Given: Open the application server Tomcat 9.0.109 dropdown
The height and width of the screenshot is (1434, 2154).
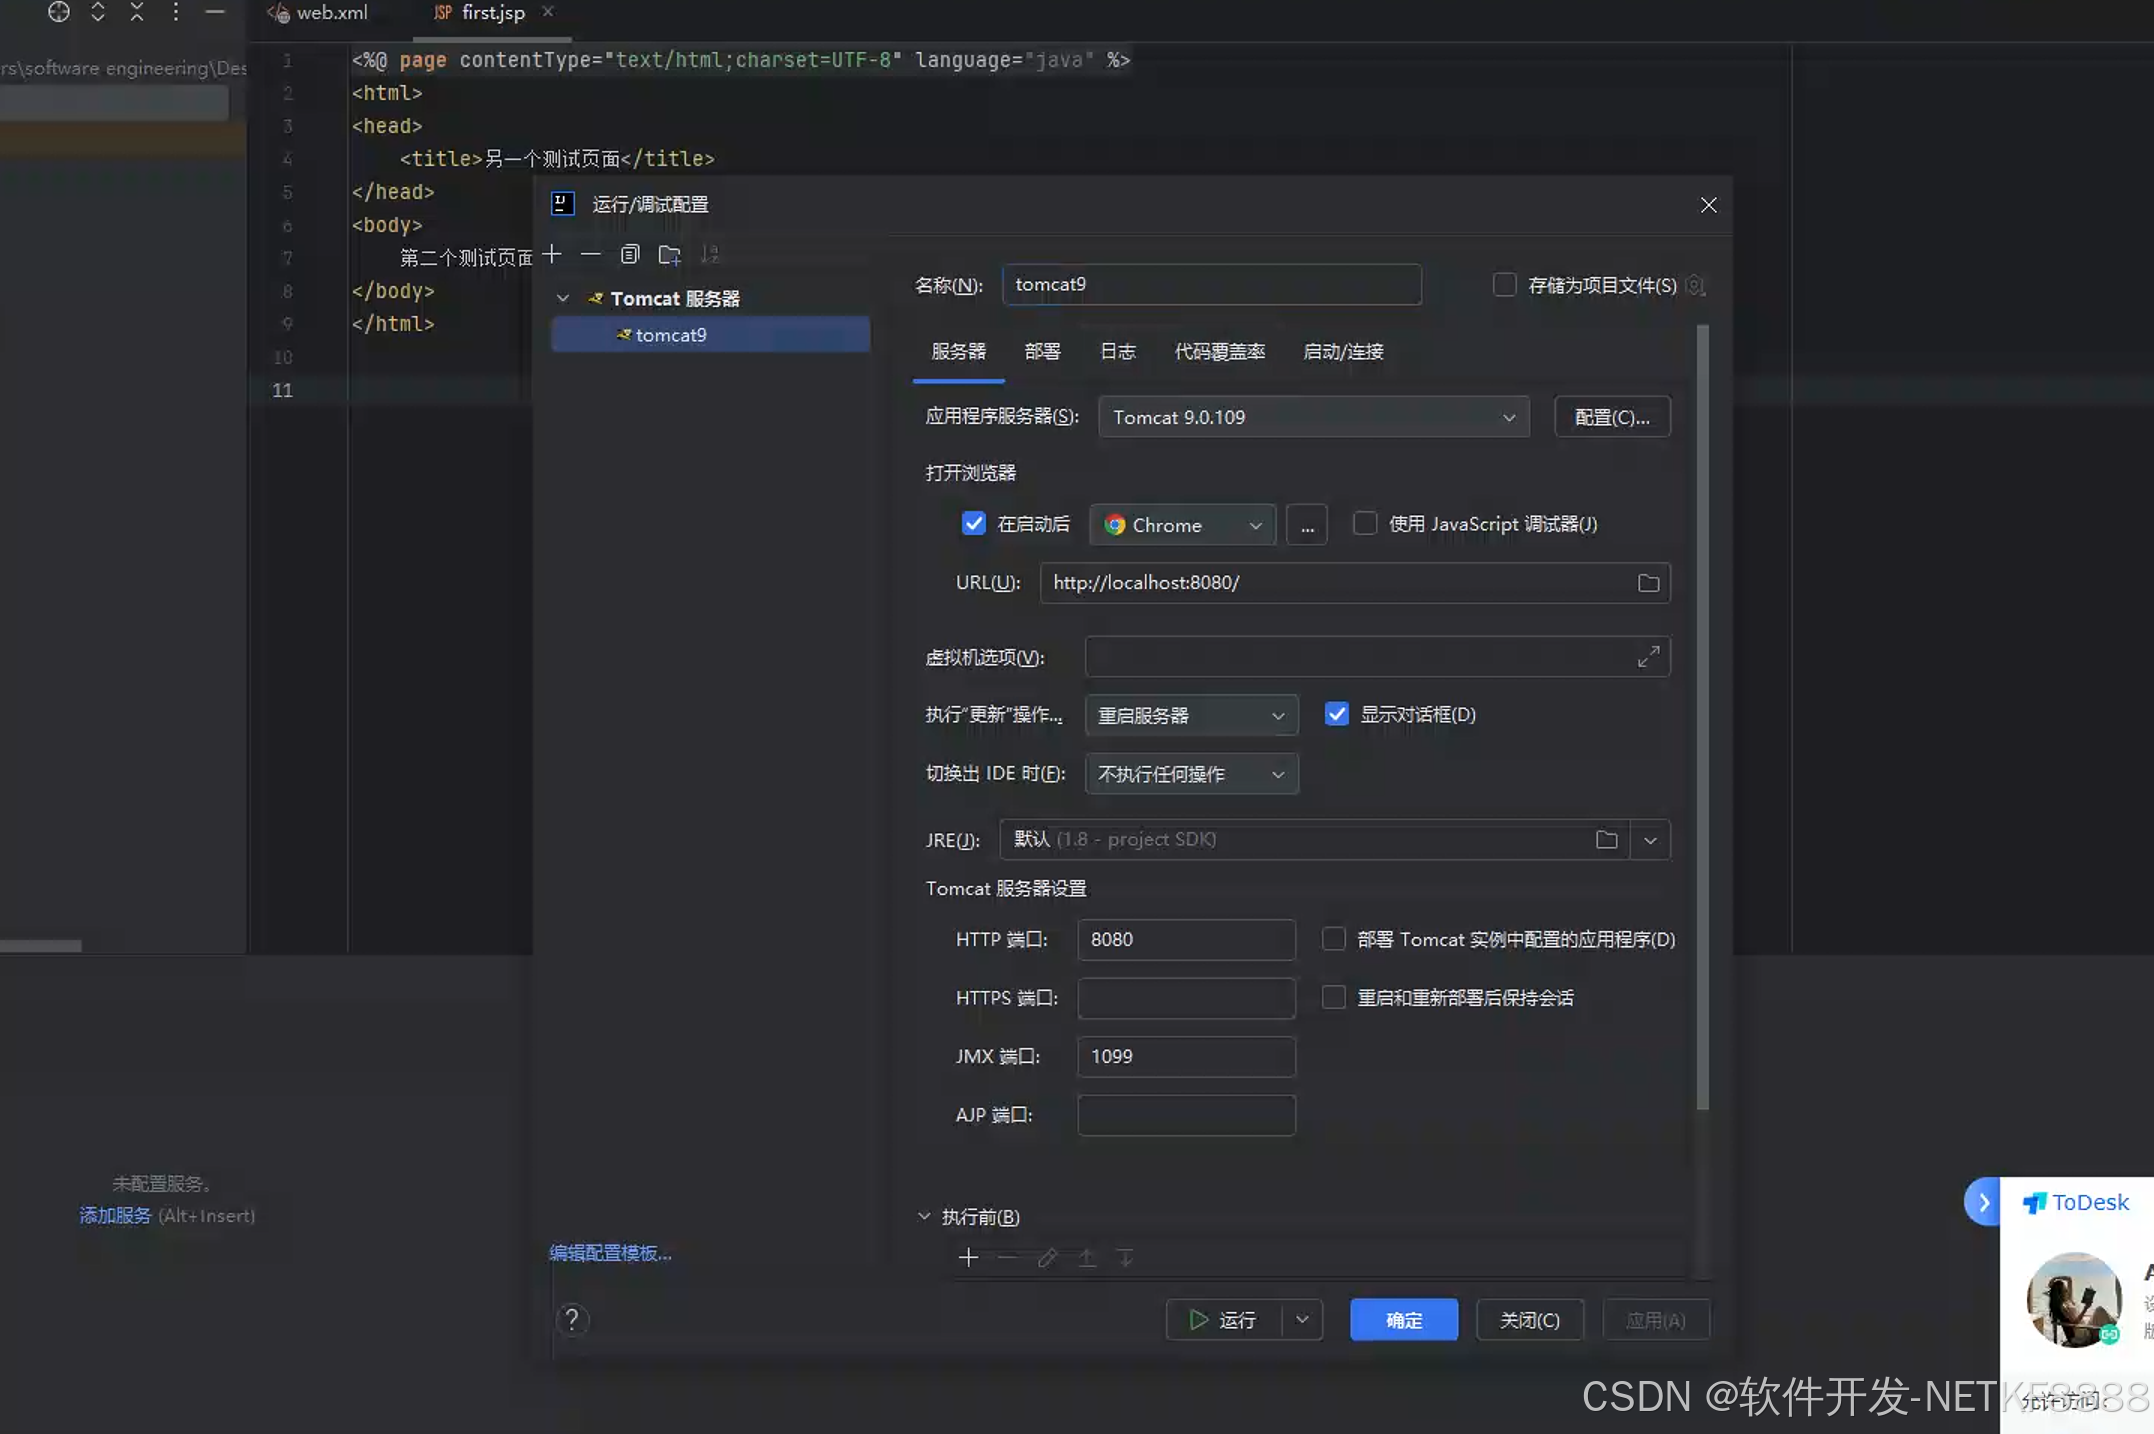Looking at the screenshot, I should point(1314,417).
